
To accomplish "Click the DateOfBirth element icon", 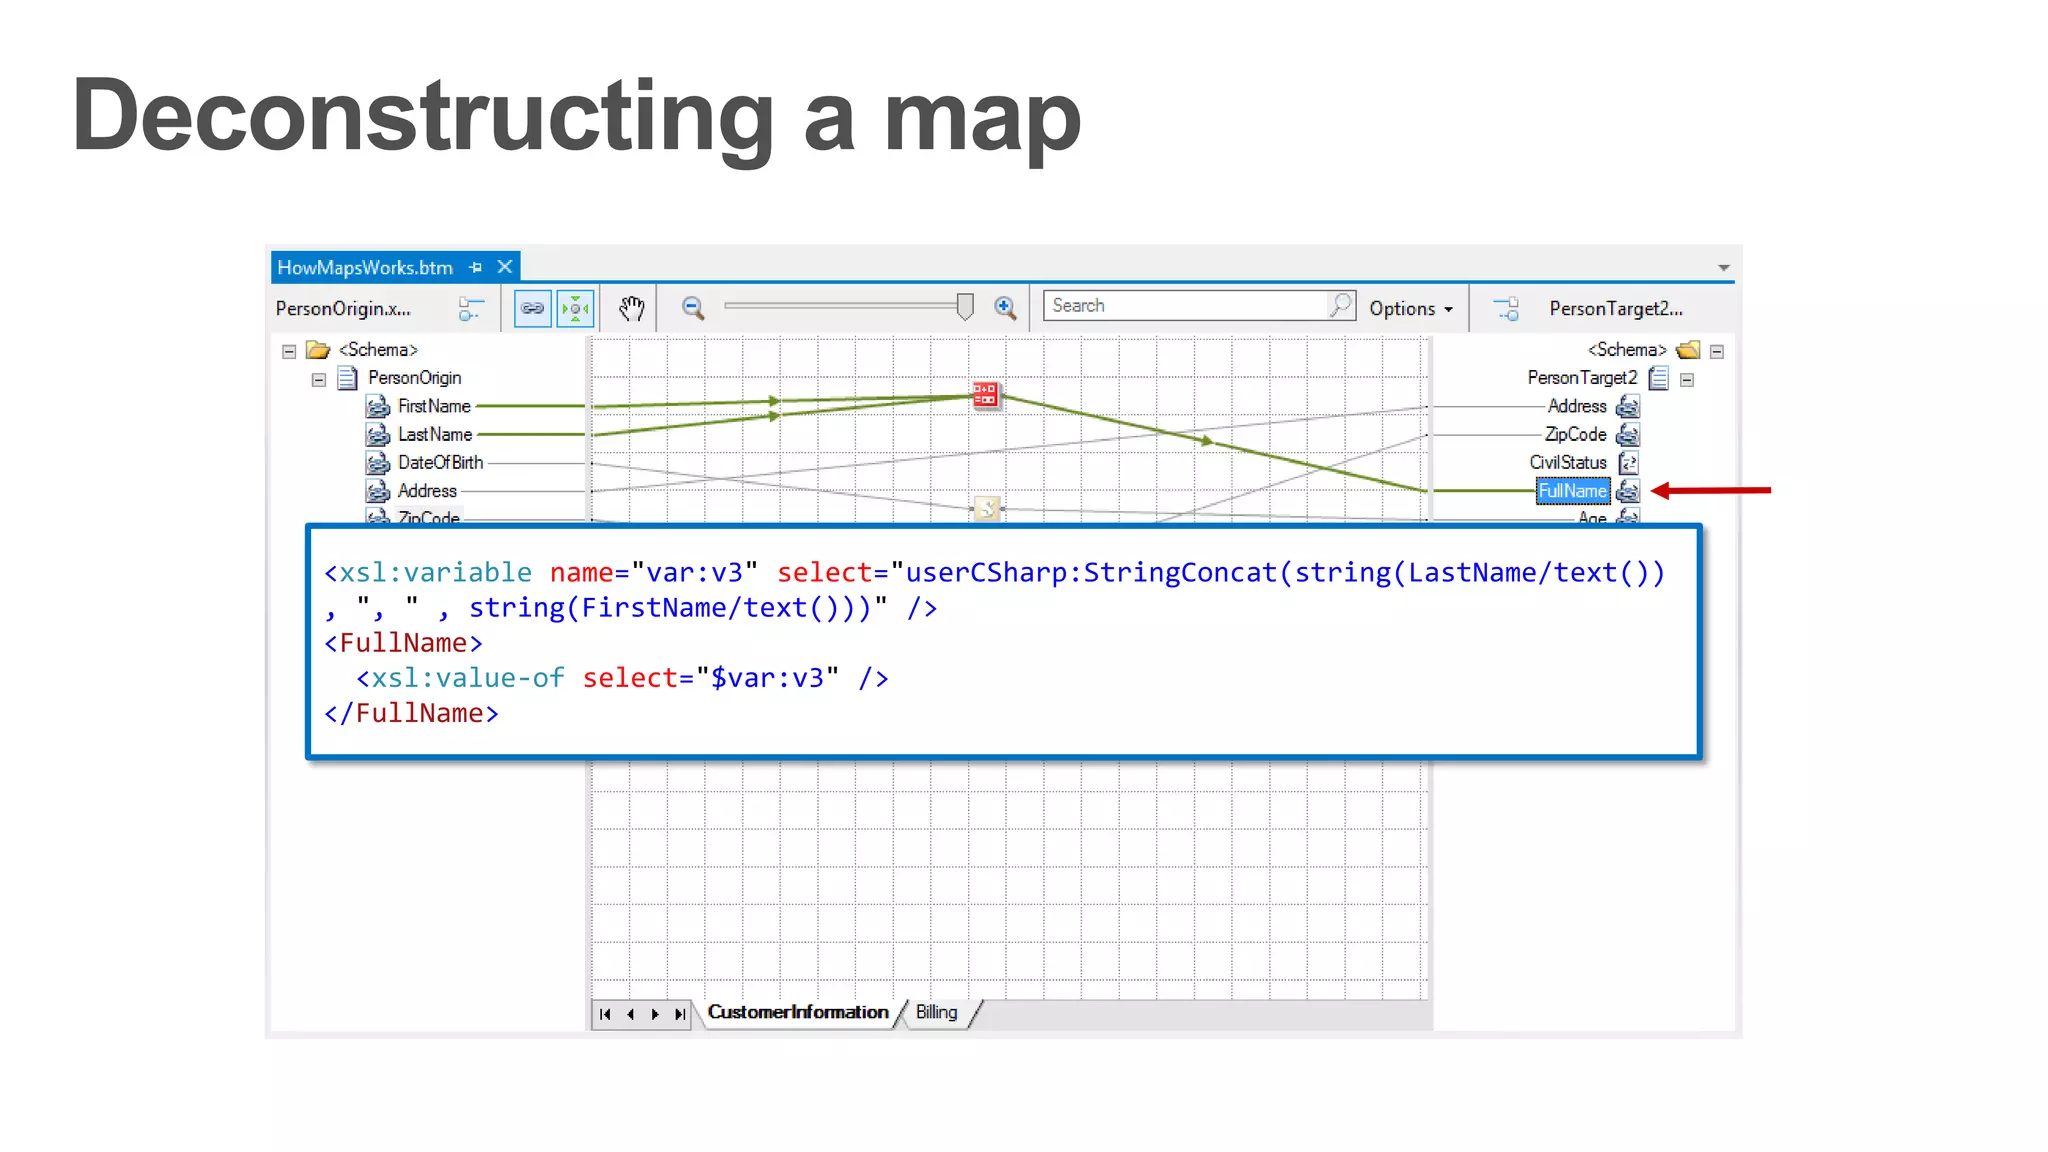I will click(377, 462).
